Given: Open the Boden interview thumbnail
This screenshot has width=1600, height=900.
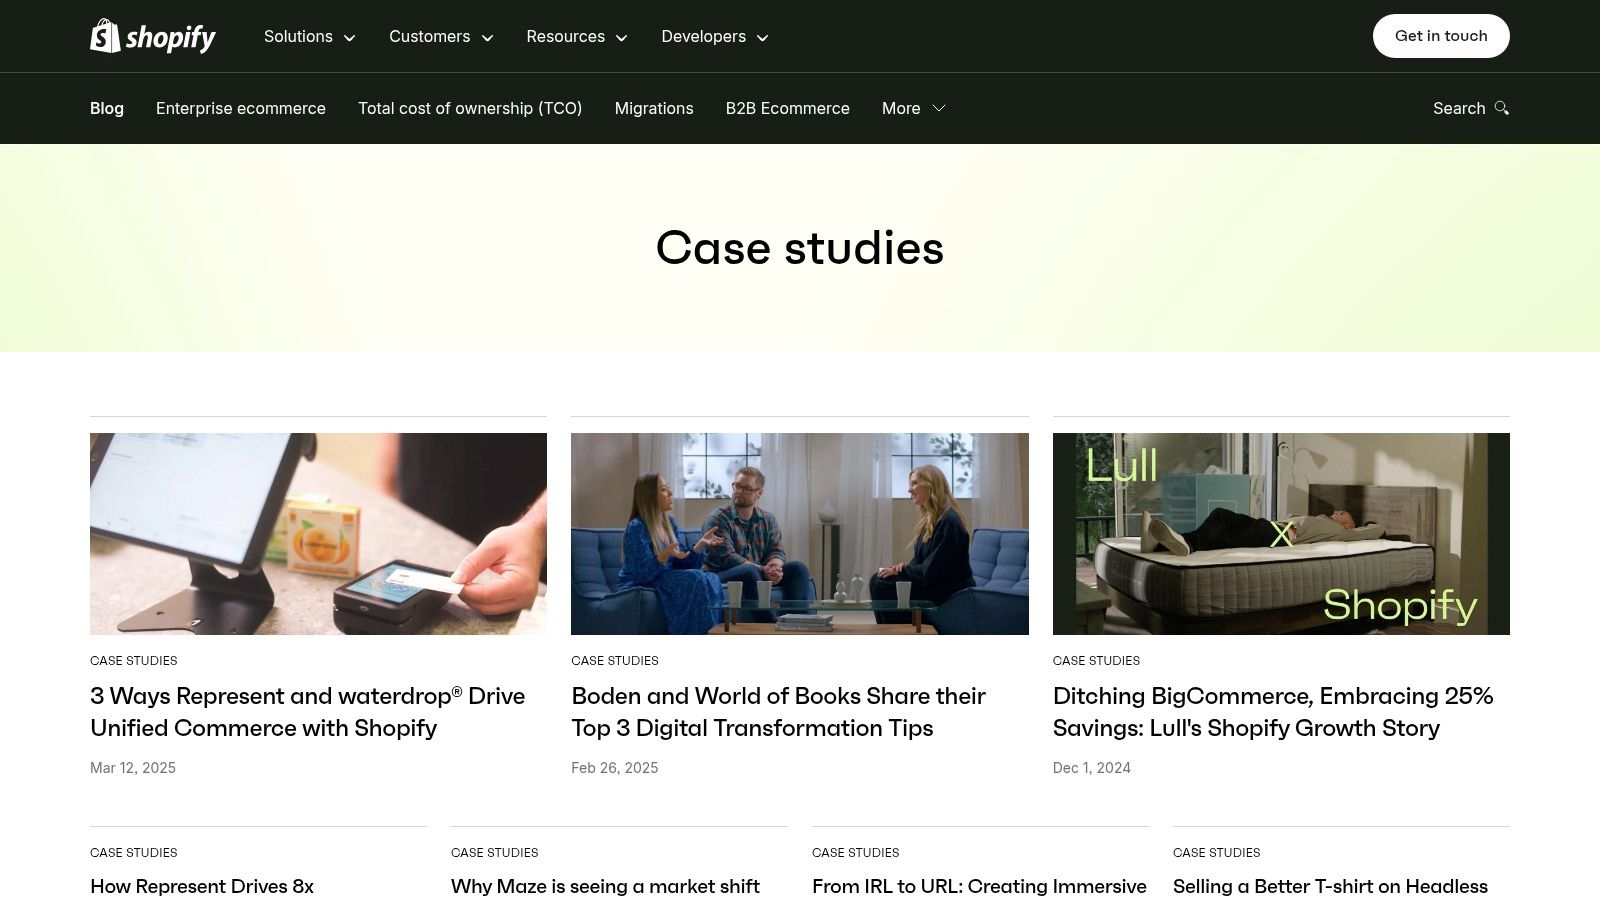Looking at the screenshot, I should [800, 534].
